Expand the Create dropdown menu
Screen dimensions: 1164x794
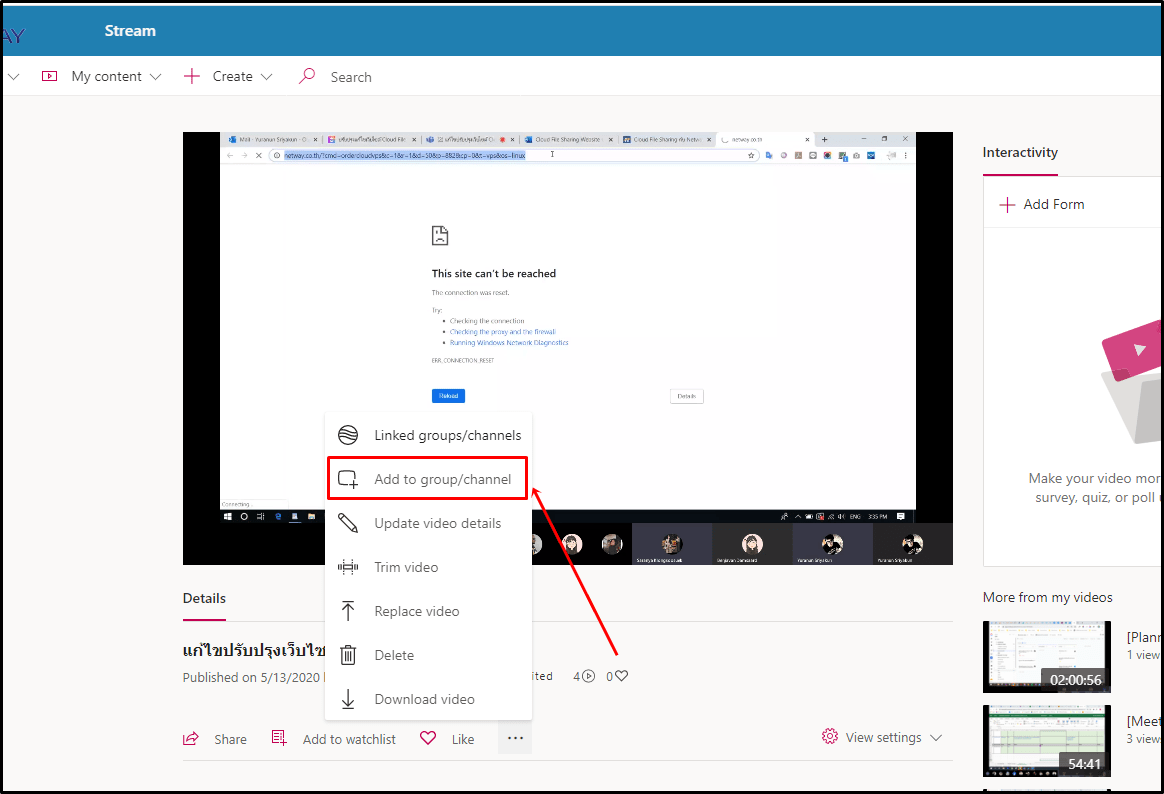pos(266,77)
